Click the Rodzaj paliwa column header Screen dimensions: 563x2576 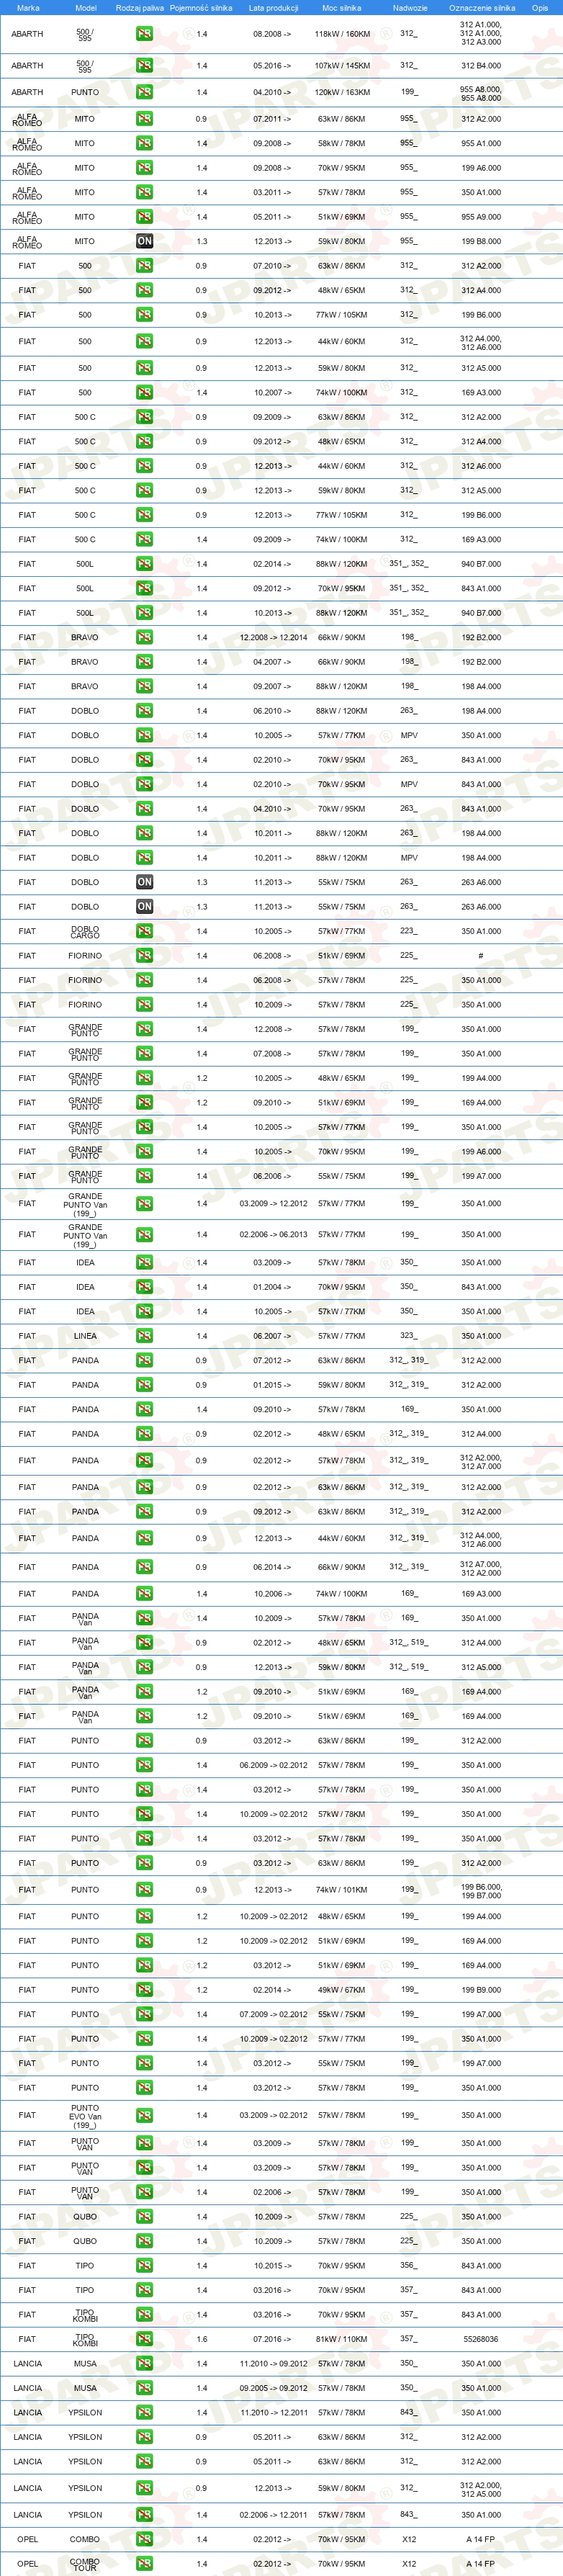point(140,8)
